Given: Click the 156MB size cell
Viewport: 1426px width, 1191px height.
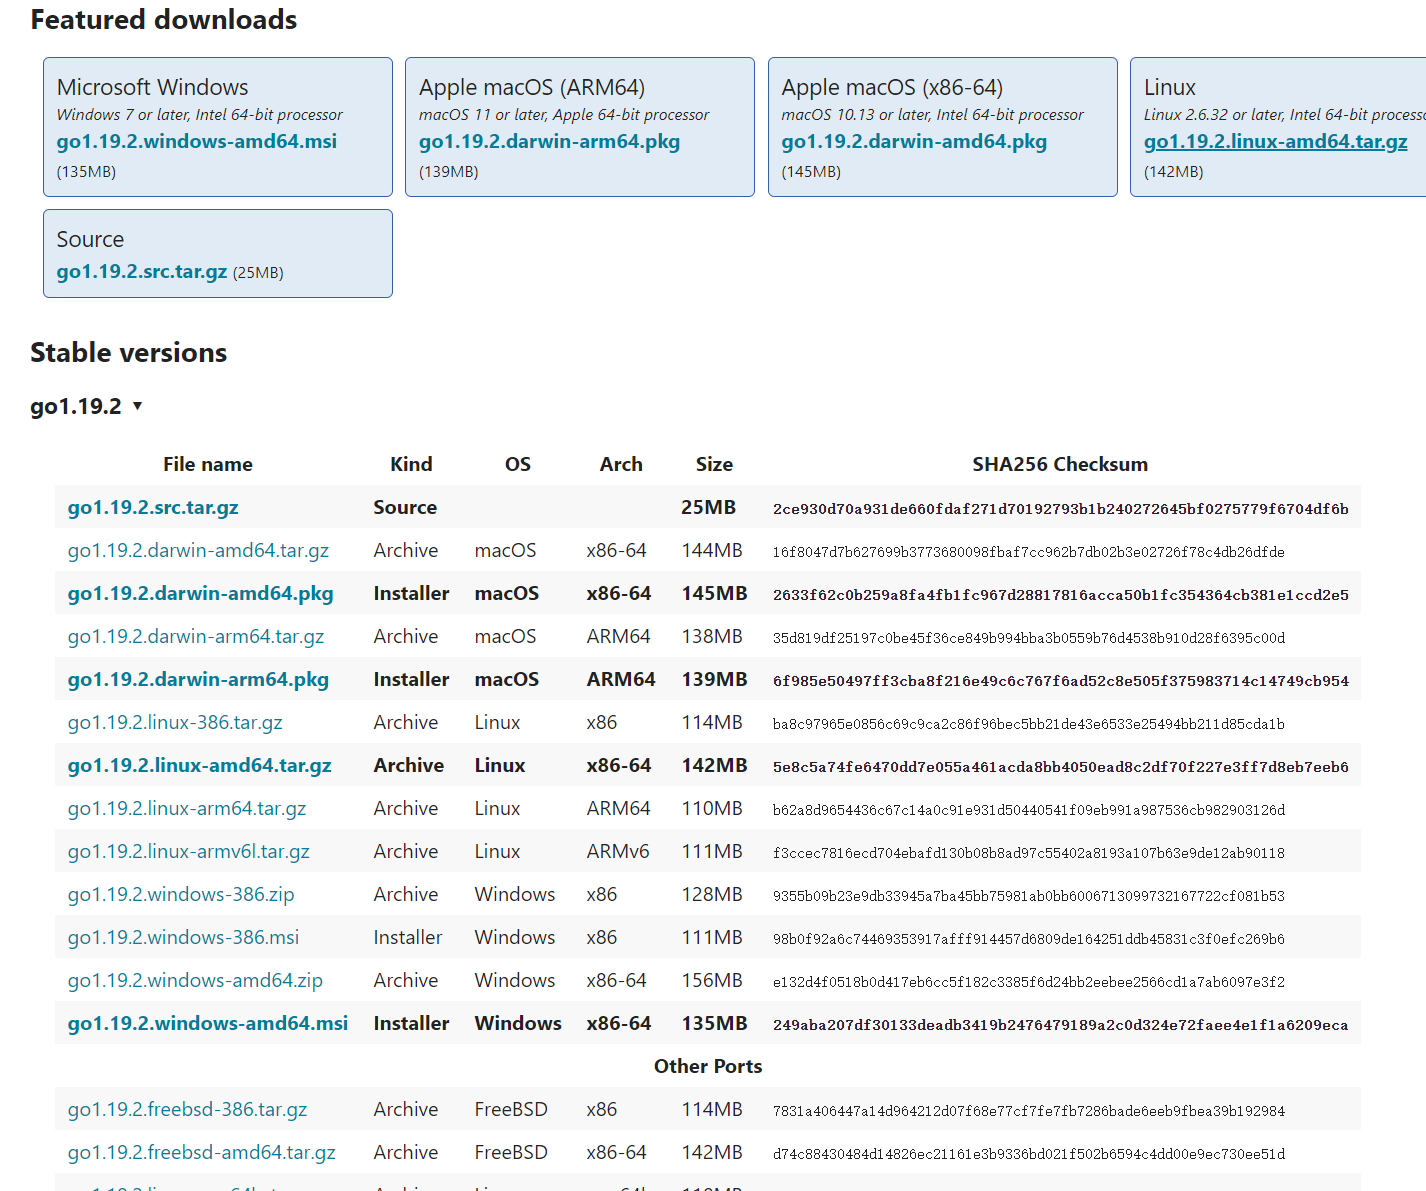Looking at the screenshot, I should 712,980.
